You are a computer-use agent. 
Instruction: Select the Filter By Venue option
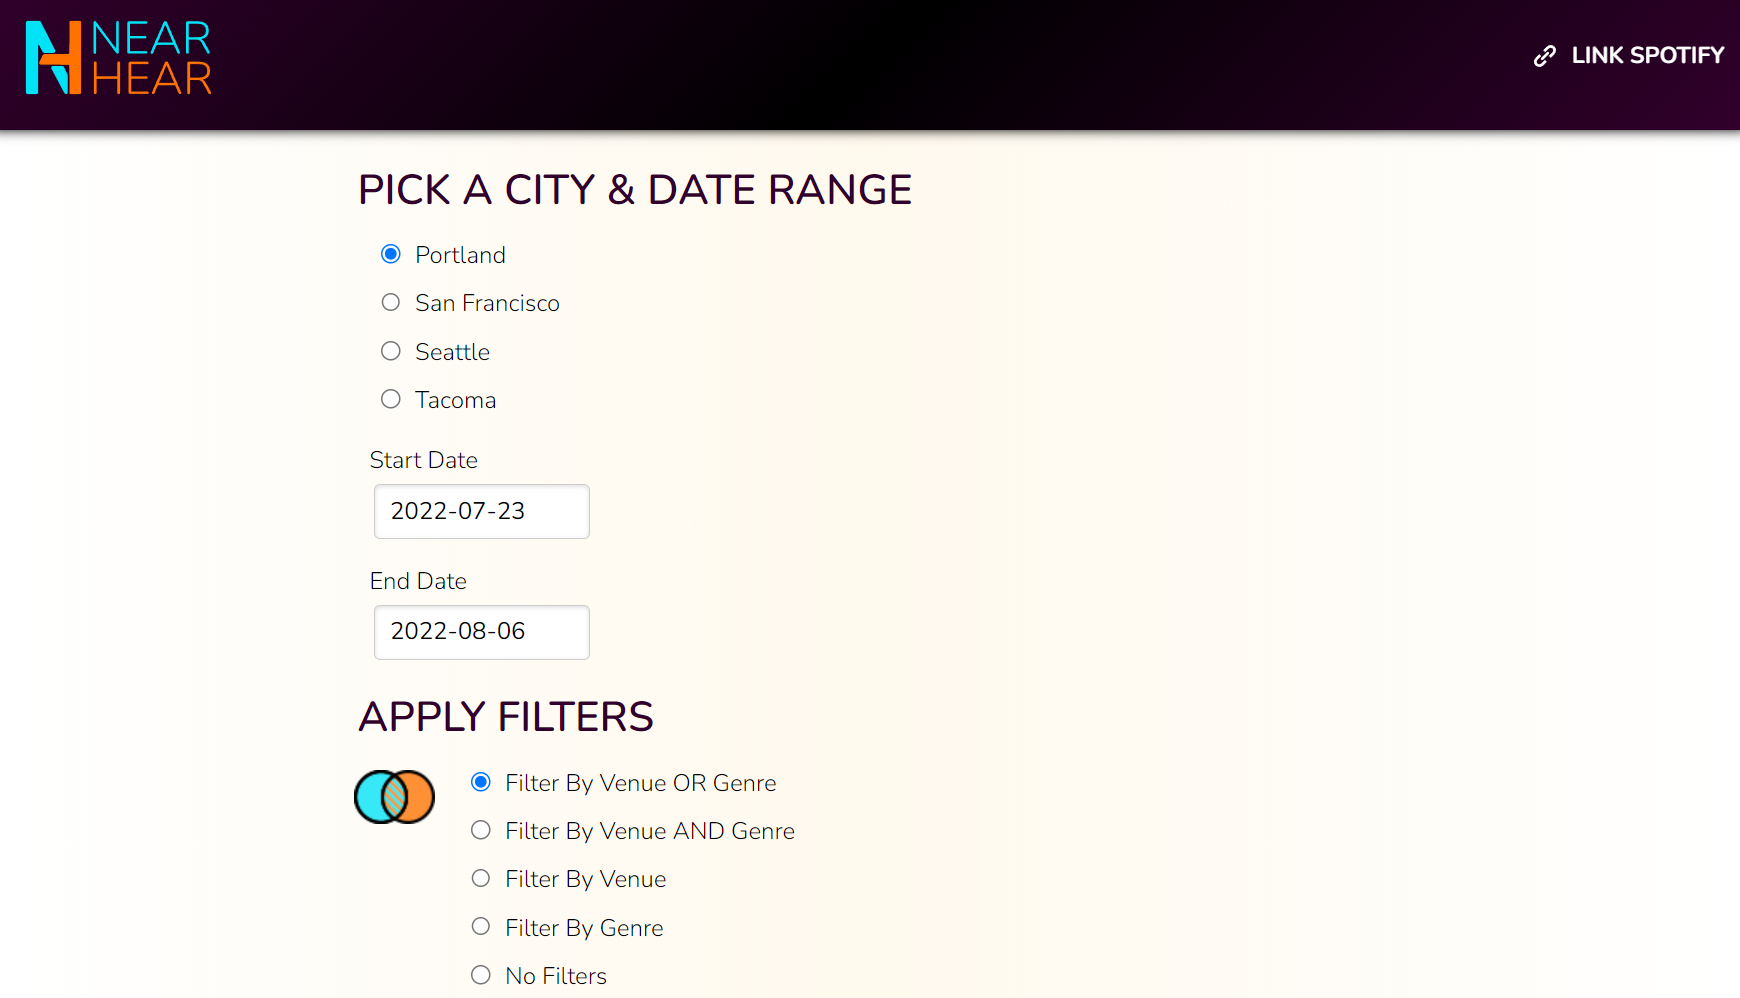pos(481,878)
